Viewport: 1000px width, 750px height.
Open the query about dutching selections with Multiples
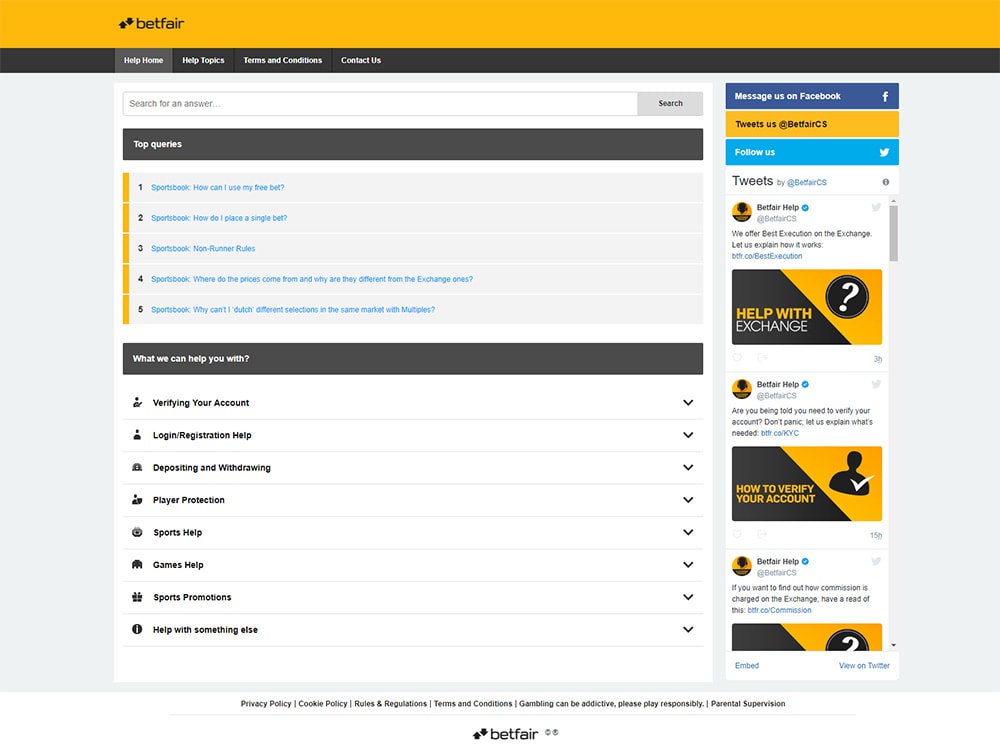pyautogui.click(x=293, y=310)
